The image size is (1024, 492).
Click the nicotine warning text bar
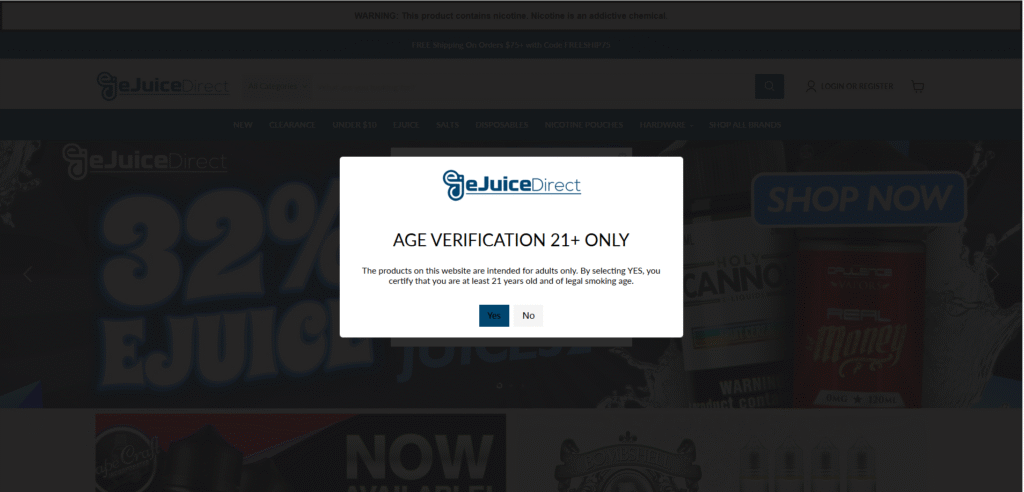tap(511, 16)
